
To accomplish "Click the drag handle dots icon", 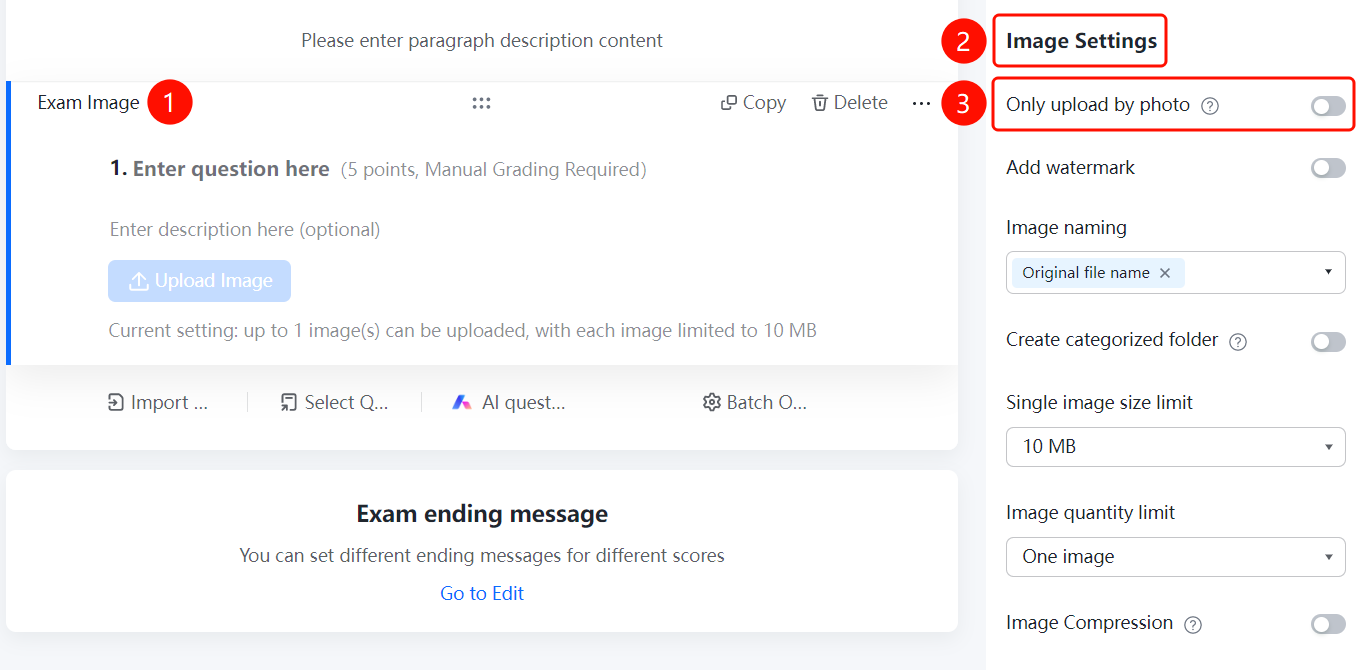I will [481, 103].
